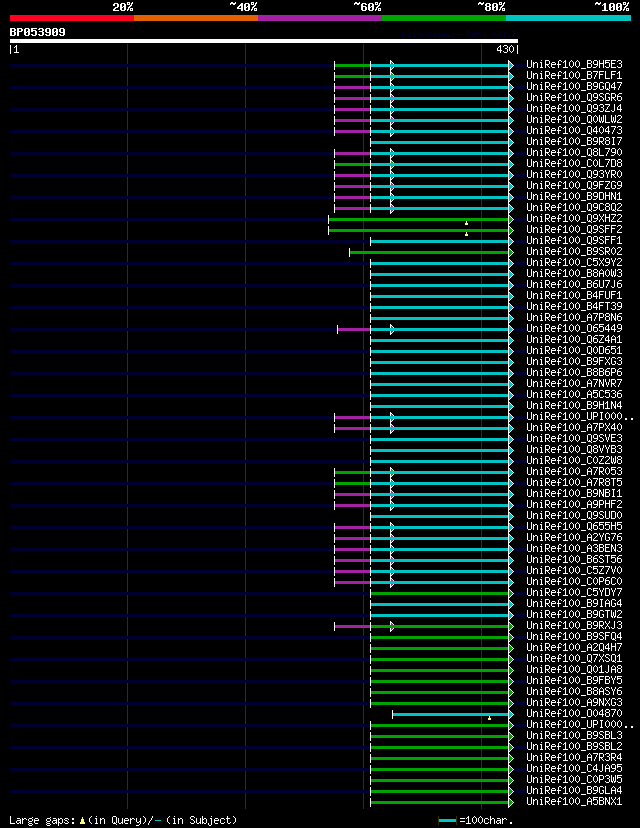Select the red 20% identity legend segment
The image size is (640, 828).
72,18
